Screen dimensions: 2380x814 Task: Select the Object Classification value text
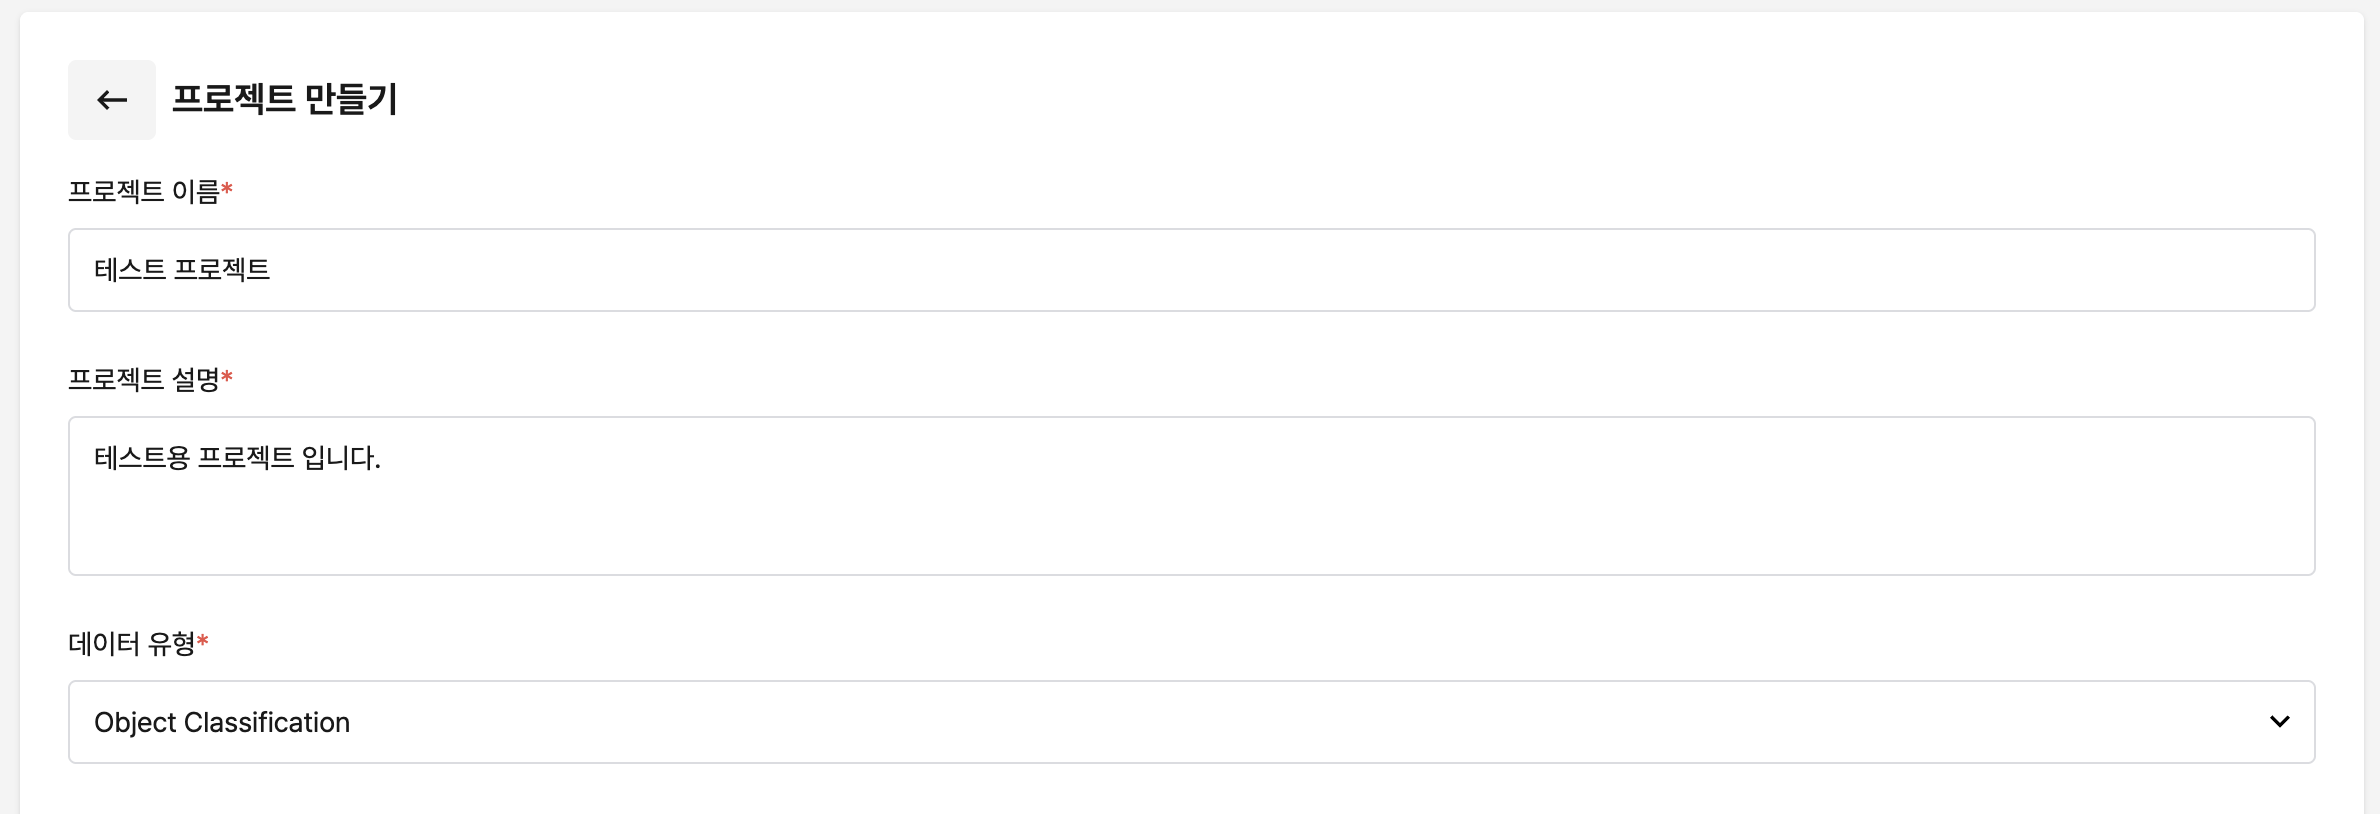[x=222, y=722]
